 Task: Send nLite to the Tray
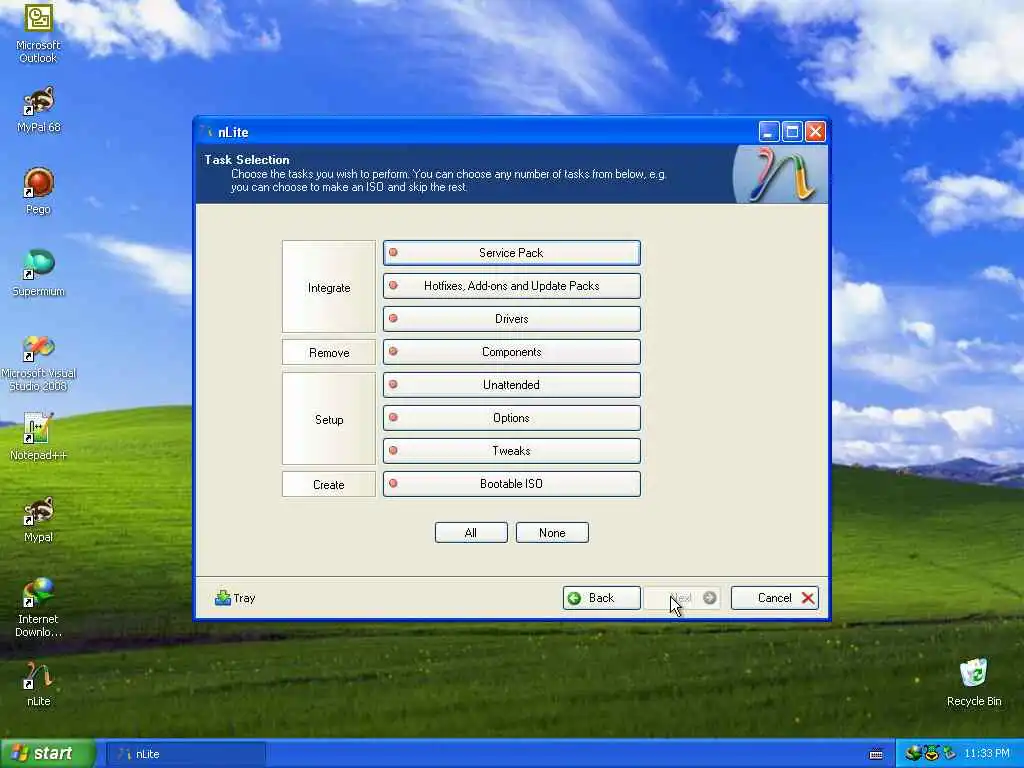[235, 598]
